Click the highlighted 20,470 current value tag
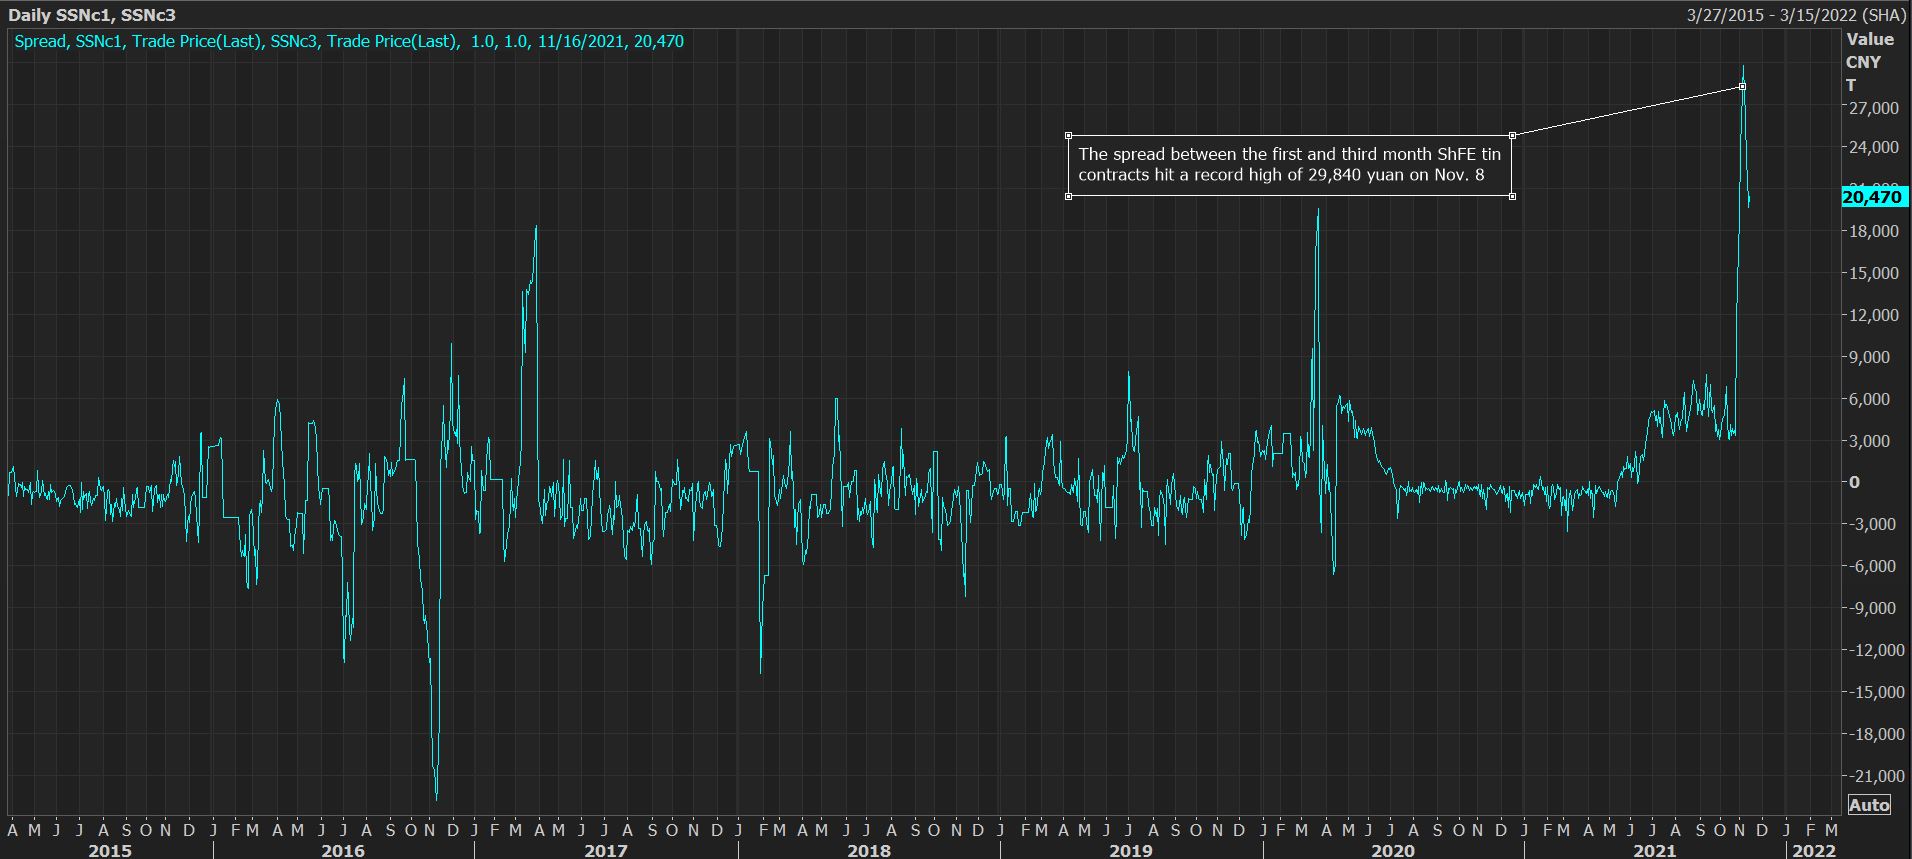This screenshot has width=1912, height=859. pyautogui.click(x=1872, y=197)
